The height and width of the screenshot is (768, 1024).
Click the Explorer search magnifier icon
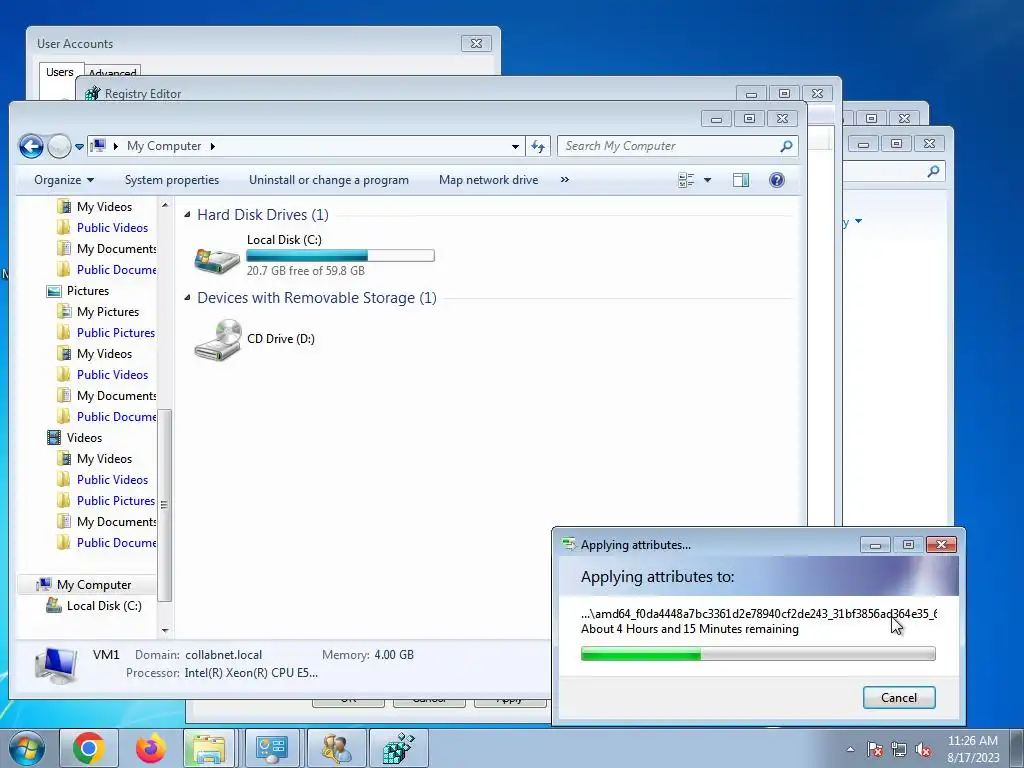[x=786, y=146]
